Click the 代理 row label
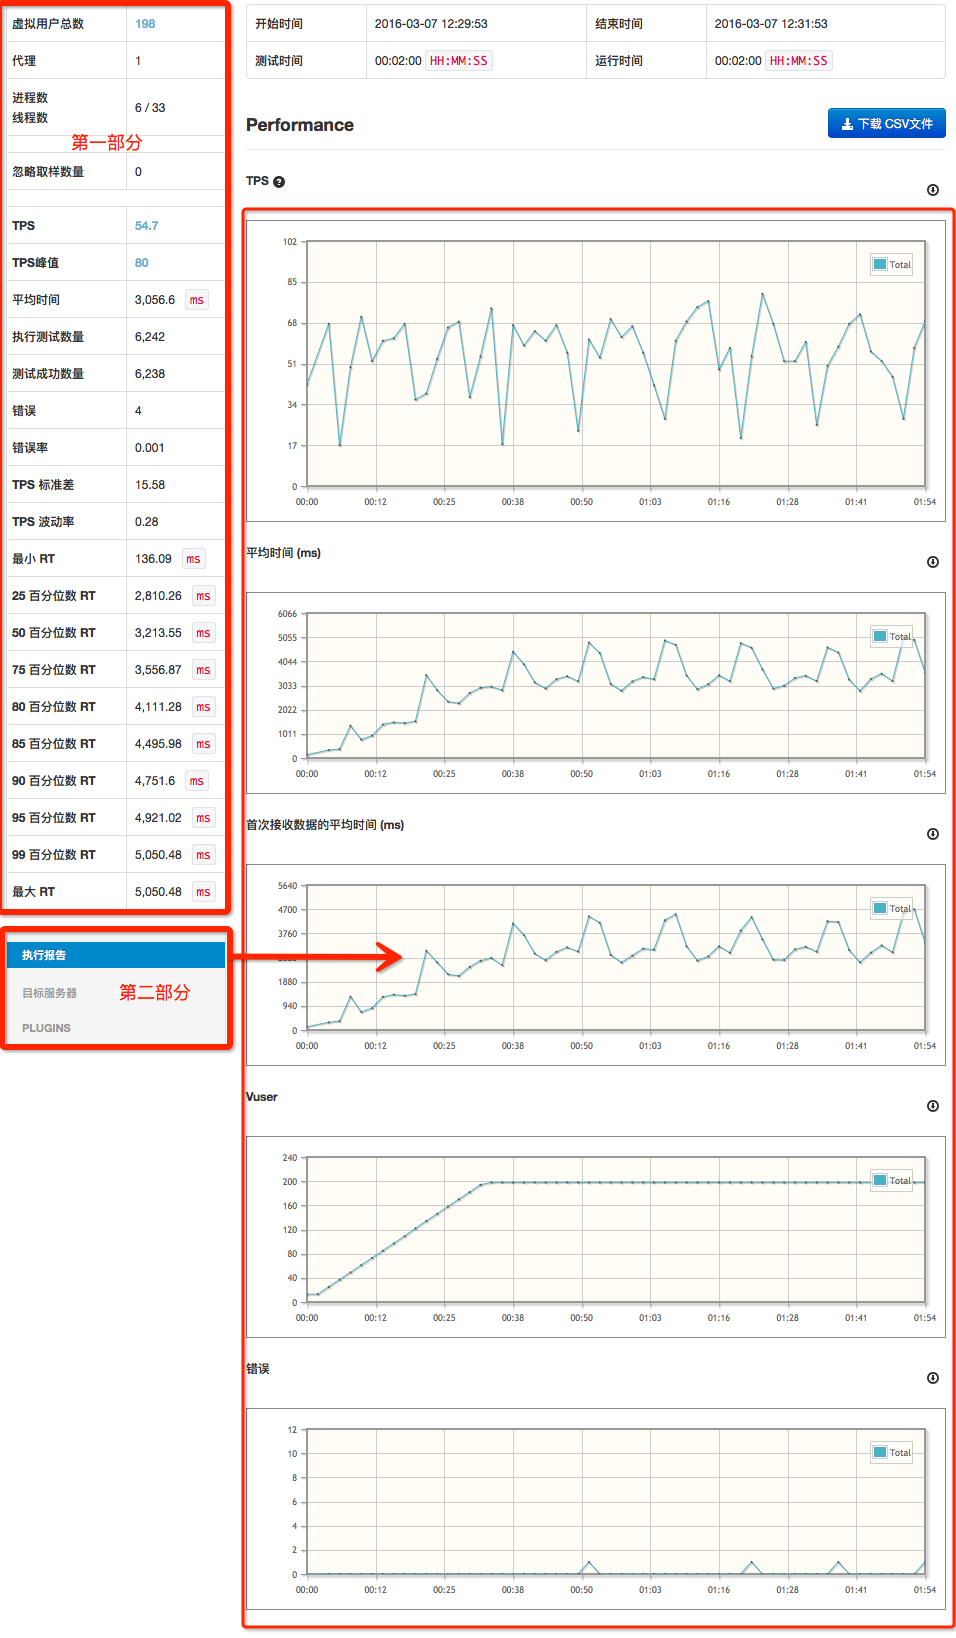 click(x=24, y=61)
